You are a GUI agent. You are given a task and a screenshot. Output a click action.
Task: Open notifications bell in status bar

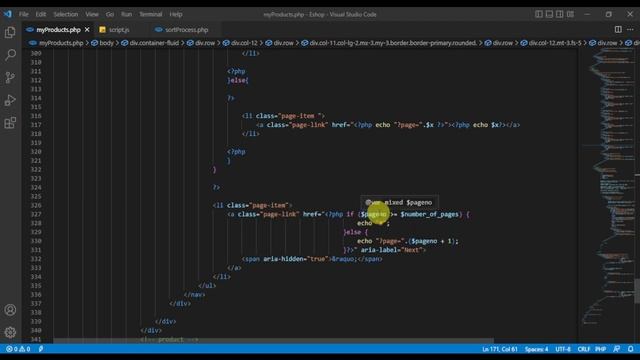point(630,349)
